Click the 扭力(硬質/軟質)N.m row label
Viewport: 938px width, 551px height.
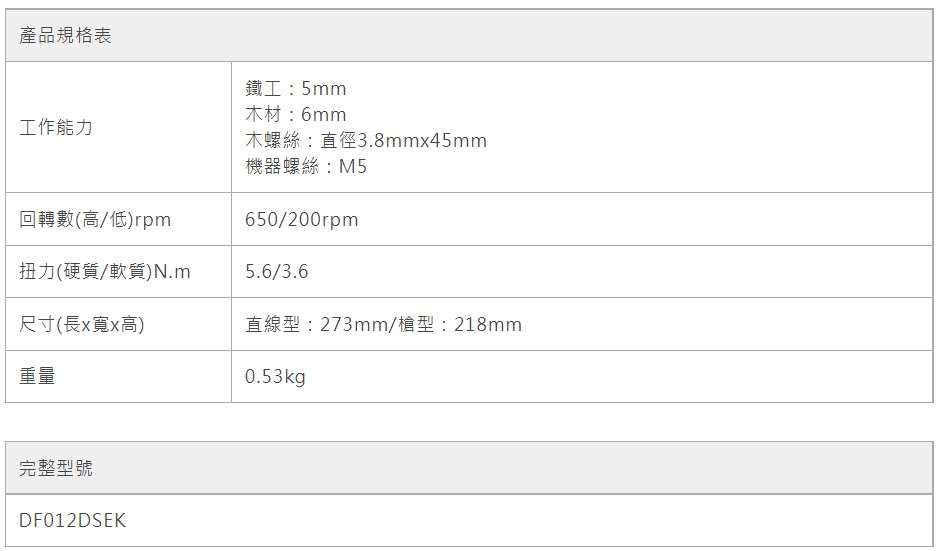click(x=105, y=272)
